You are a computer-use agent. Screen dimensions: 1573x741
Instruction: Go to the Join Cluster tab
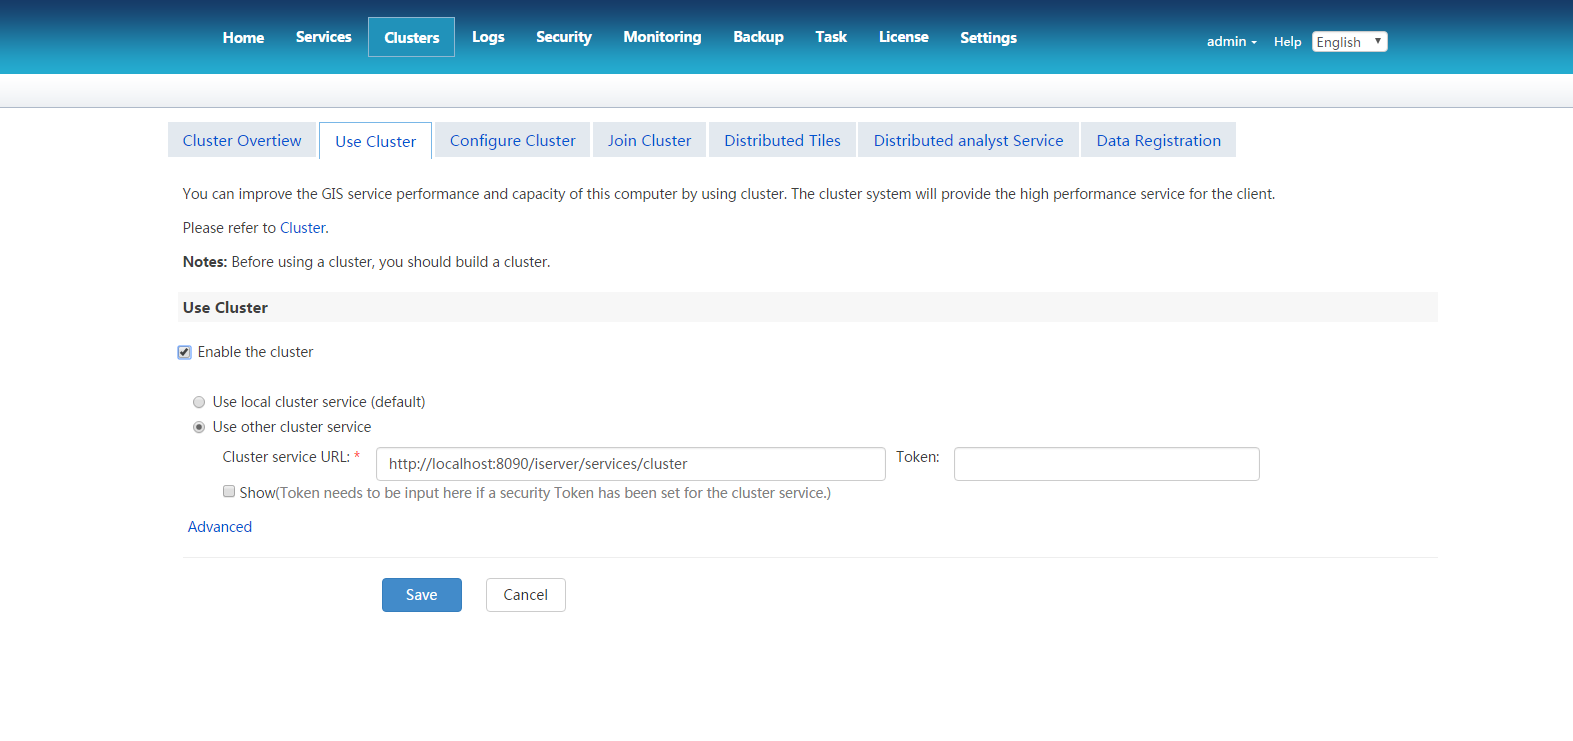tap(649, 141)
